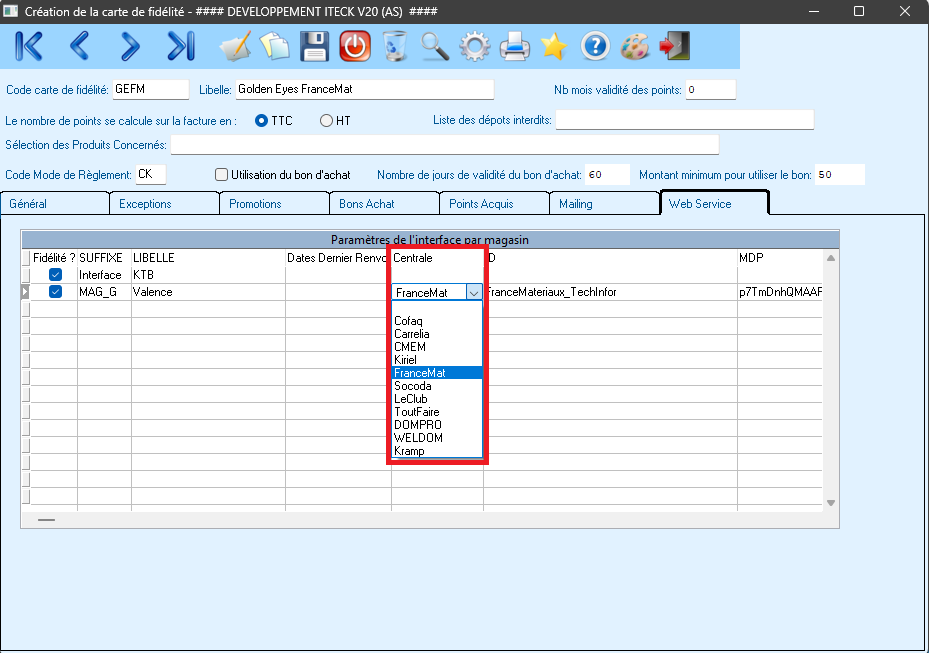Choose Socoda in the Centrale list
This screenshot has width=929, height=653.
tap(413, 386)
